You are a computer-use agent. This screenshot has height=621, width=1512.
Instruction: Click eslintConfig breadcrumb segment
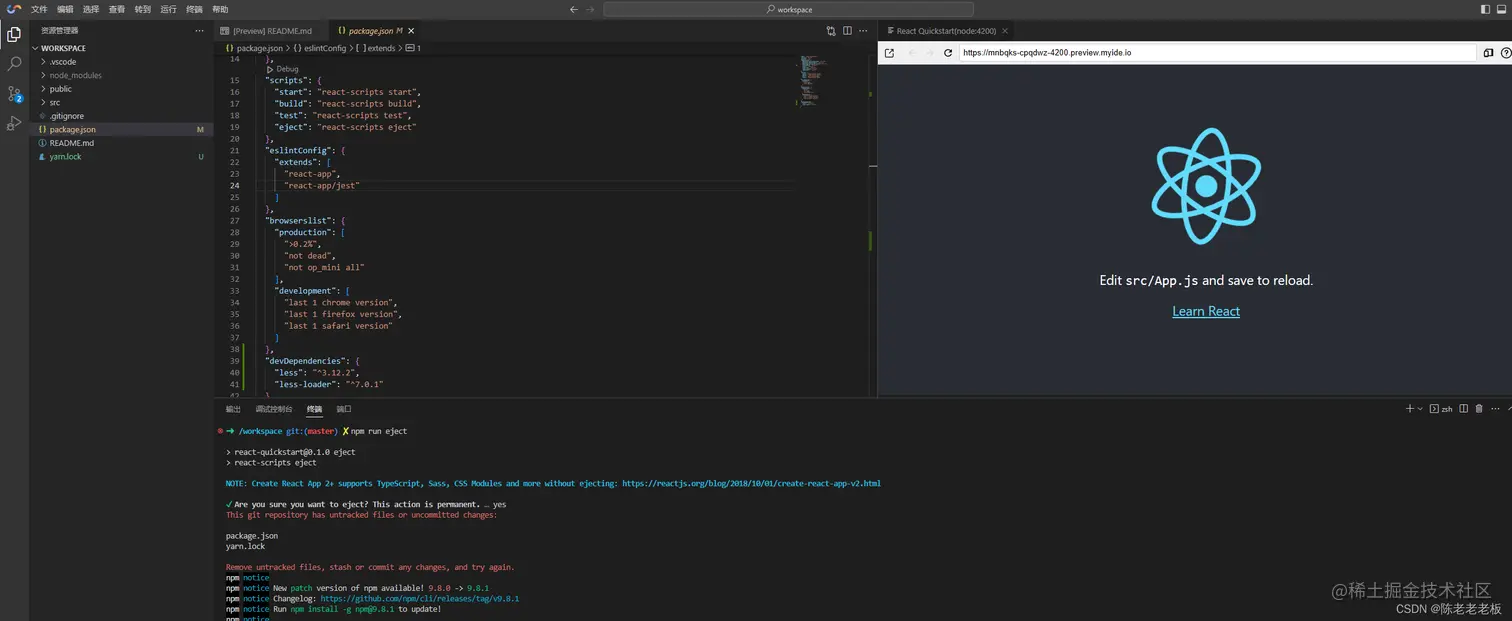[x=325, y=48]
